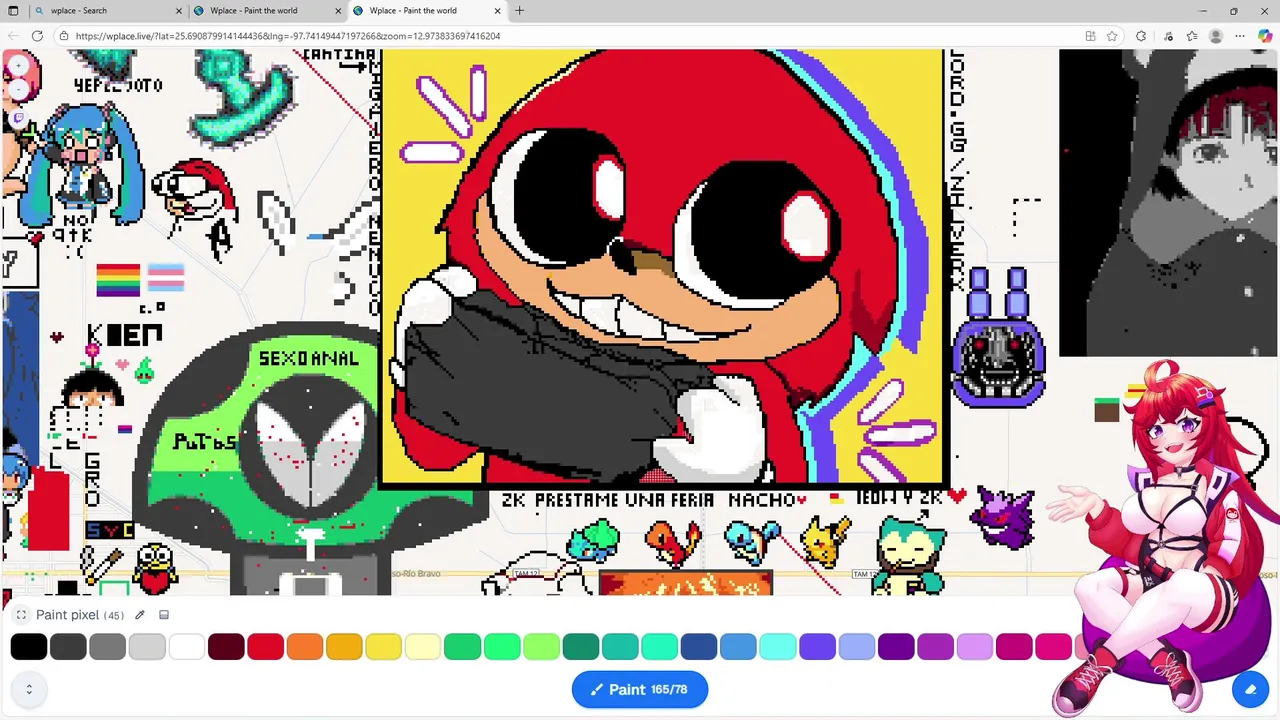Screen dimensions: 1280x720
Task: Expand the color palette with the up-down chevron
Action: 29,689
